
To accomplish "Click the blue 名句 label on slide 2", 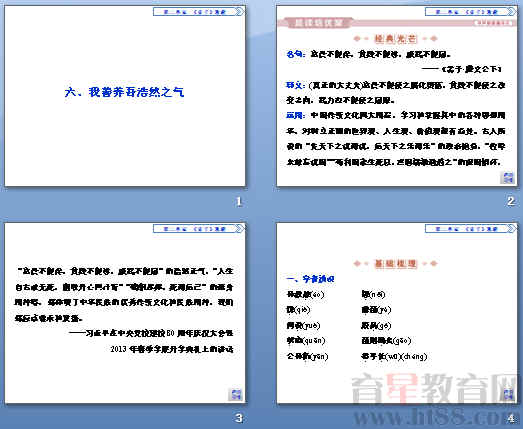I will click(x=296, y=54).
